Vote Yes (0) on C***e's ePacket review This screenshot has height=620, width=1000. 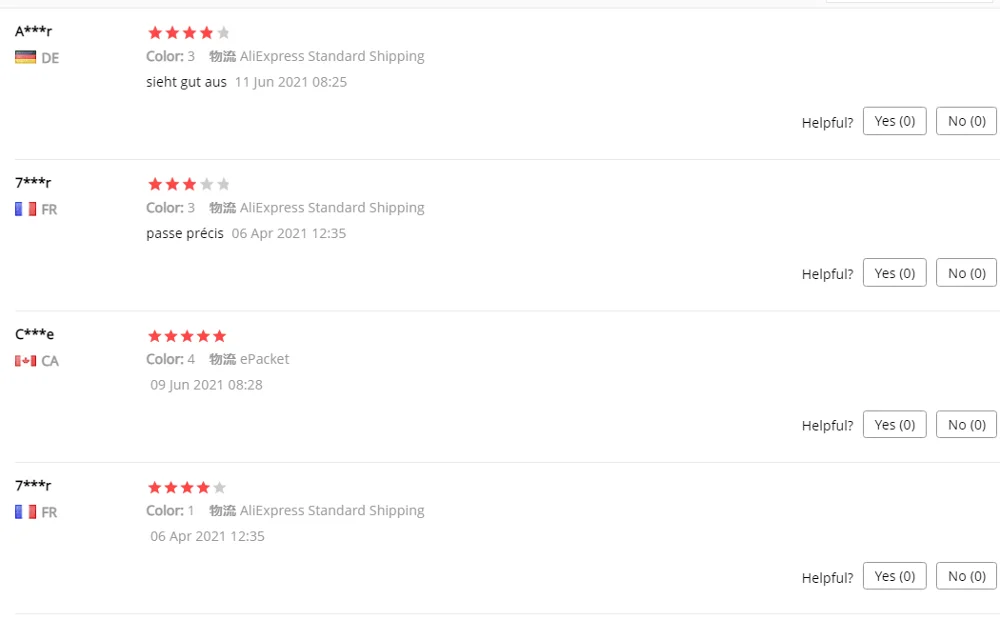point(894,424)
